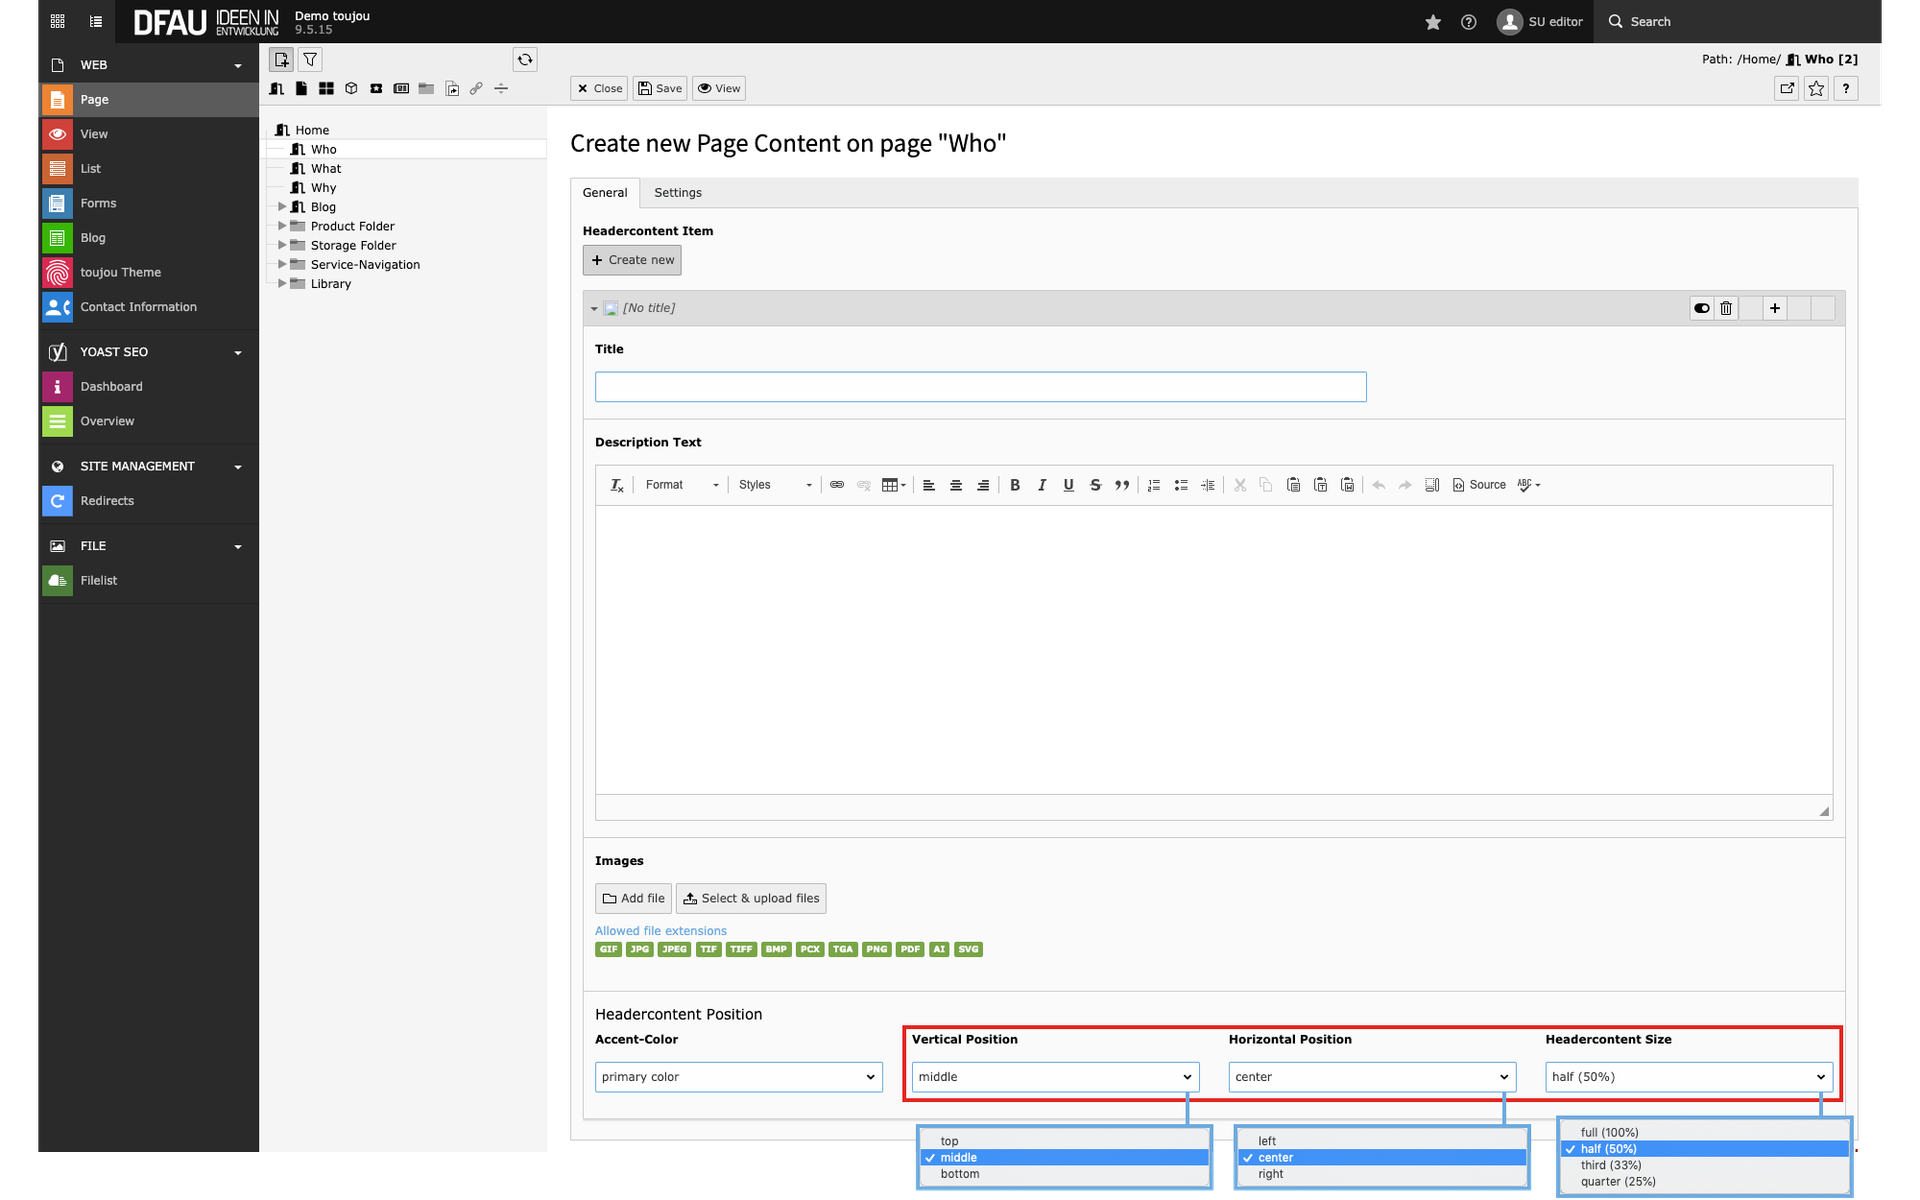Click Select & upload files button
1920x1200 pixels.
tap(750, 898)
